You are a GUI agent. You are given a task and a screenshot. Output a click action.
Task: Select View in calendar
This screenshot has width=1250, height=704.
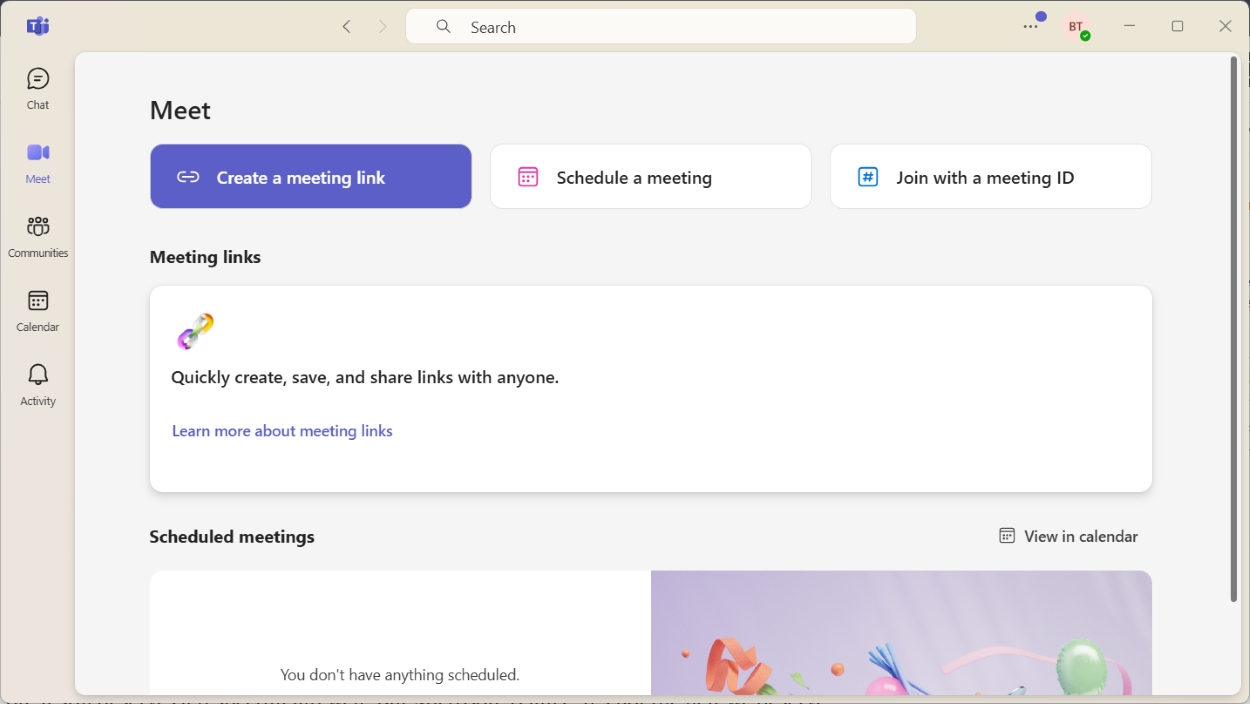tap(1080, 535)
